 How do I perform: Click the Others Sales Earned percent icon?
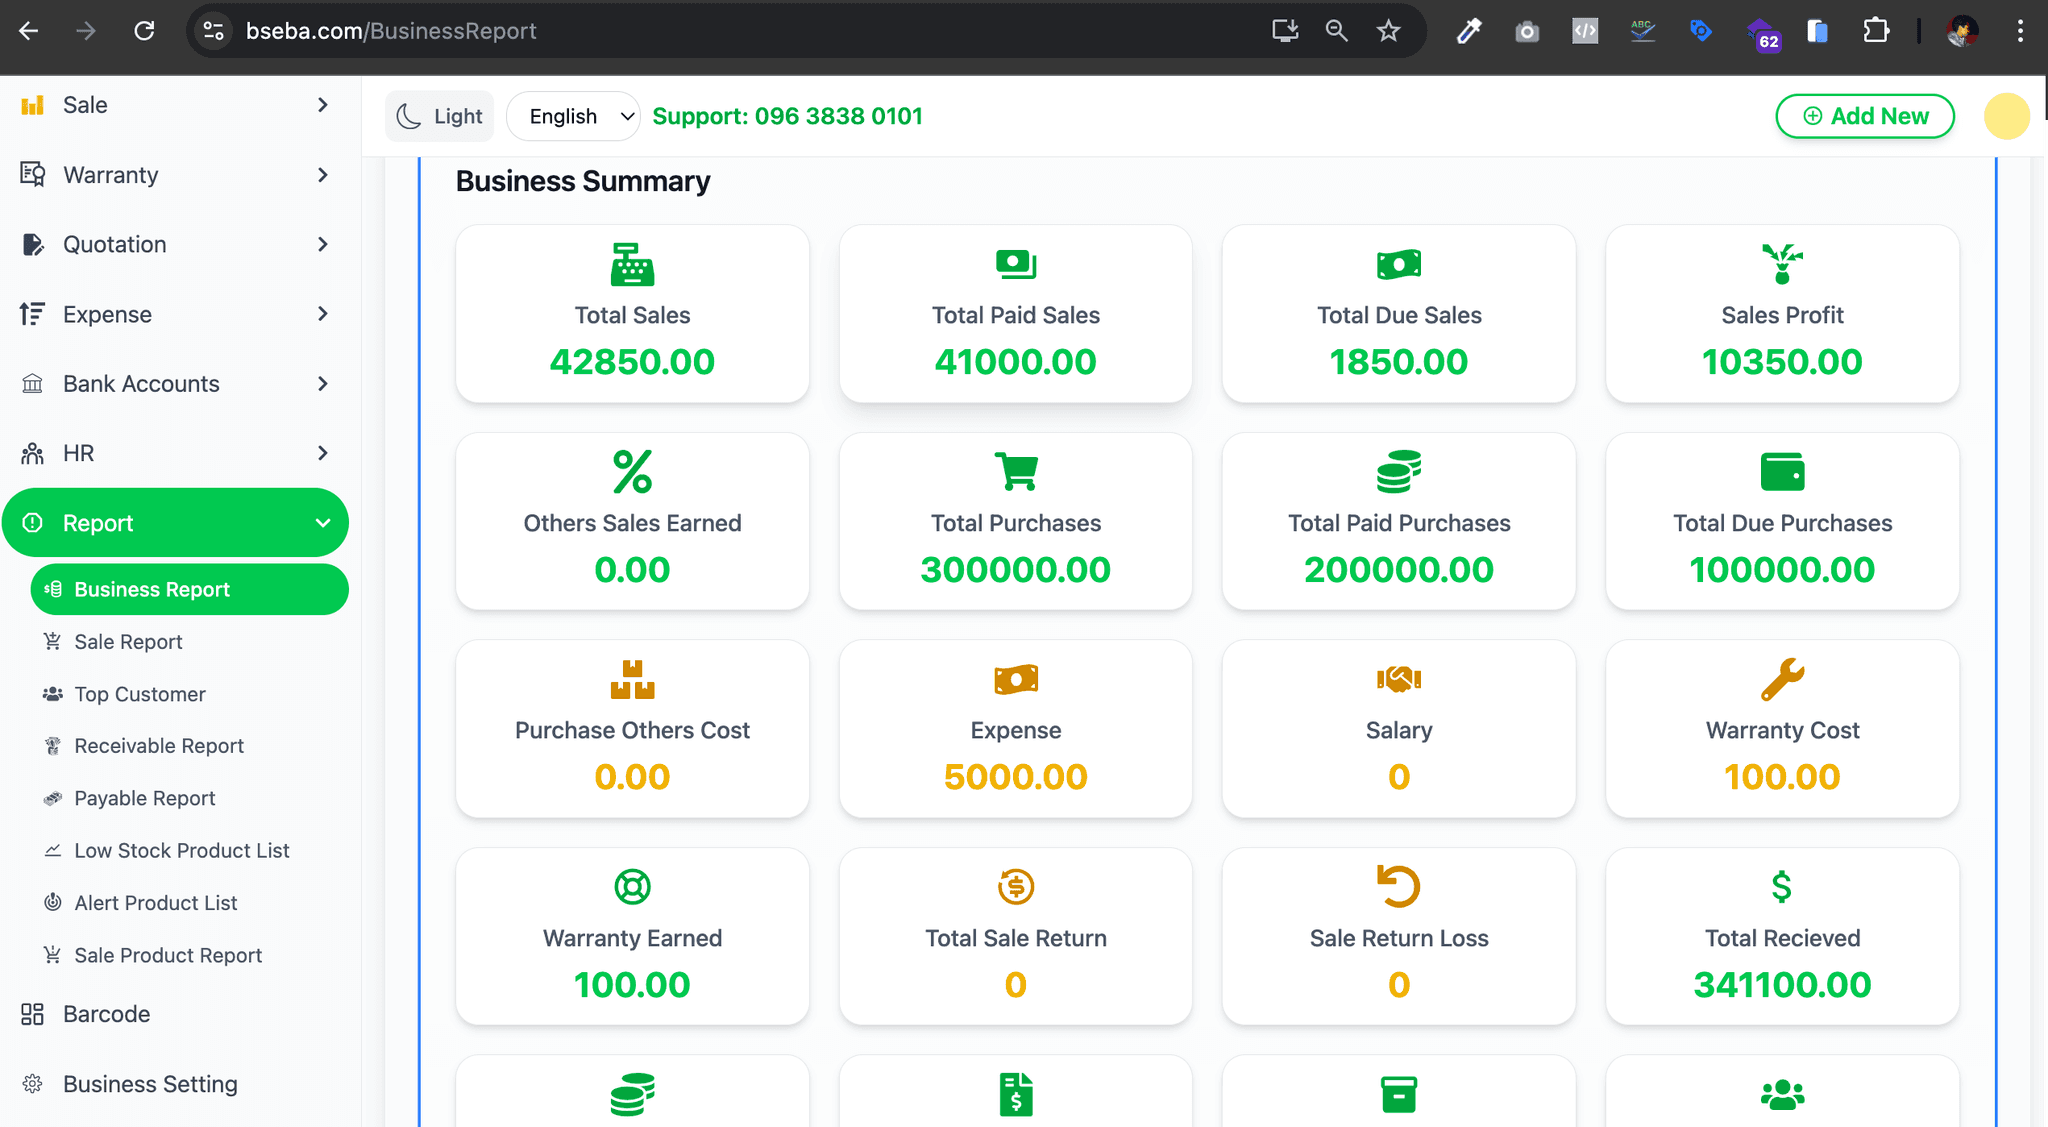[x=632, y=472]
